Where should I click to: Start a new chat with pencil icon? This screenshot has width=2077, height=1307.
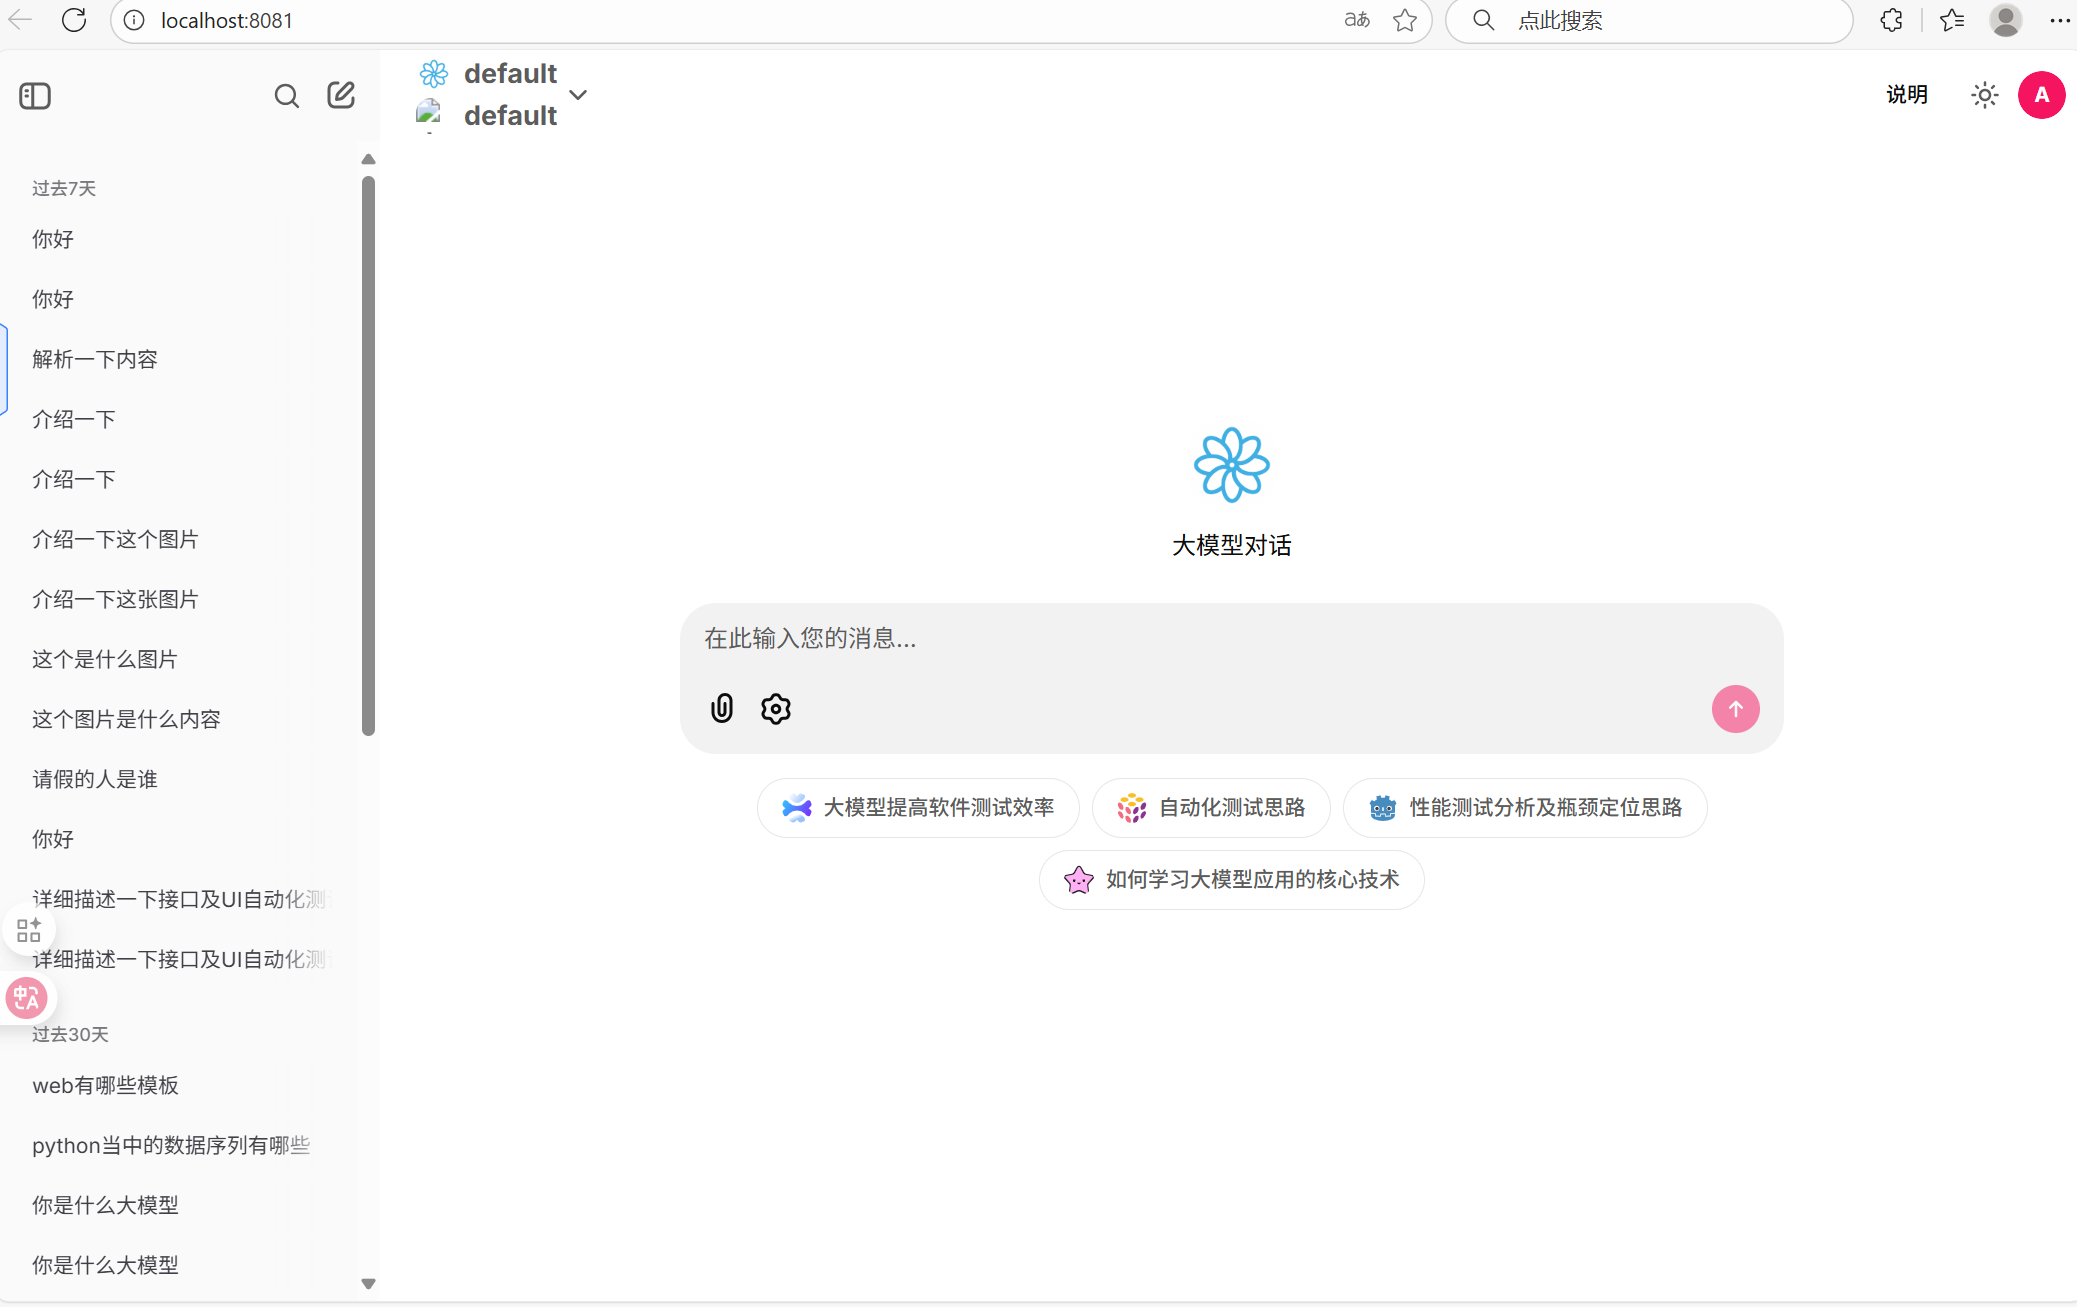point(341,95)
